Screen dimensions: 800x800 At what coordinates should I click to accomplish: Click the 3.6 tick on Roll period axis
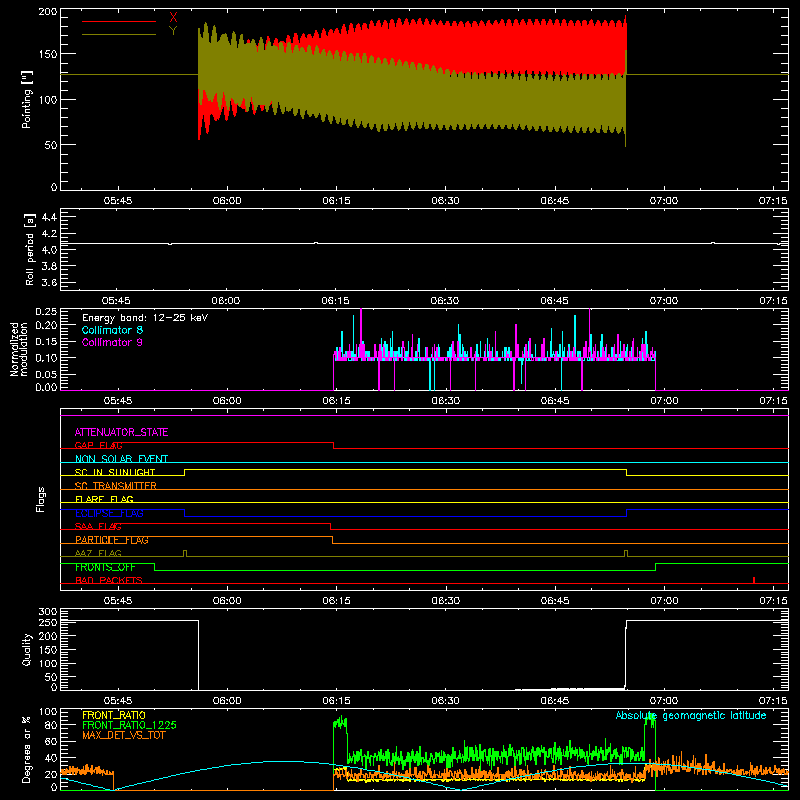49,282
